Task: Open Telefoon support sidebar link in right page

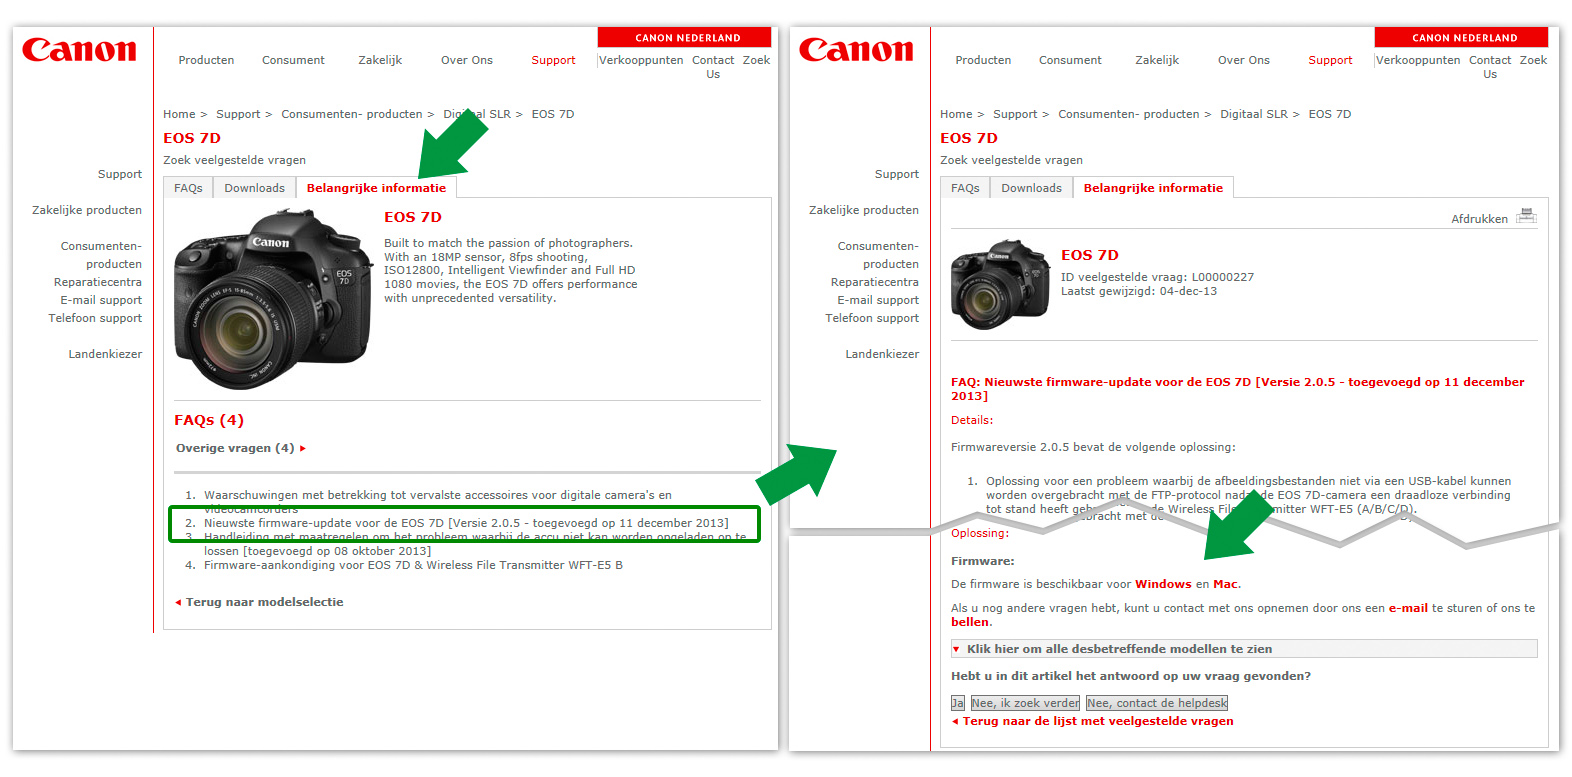Action: coord(872,318)
